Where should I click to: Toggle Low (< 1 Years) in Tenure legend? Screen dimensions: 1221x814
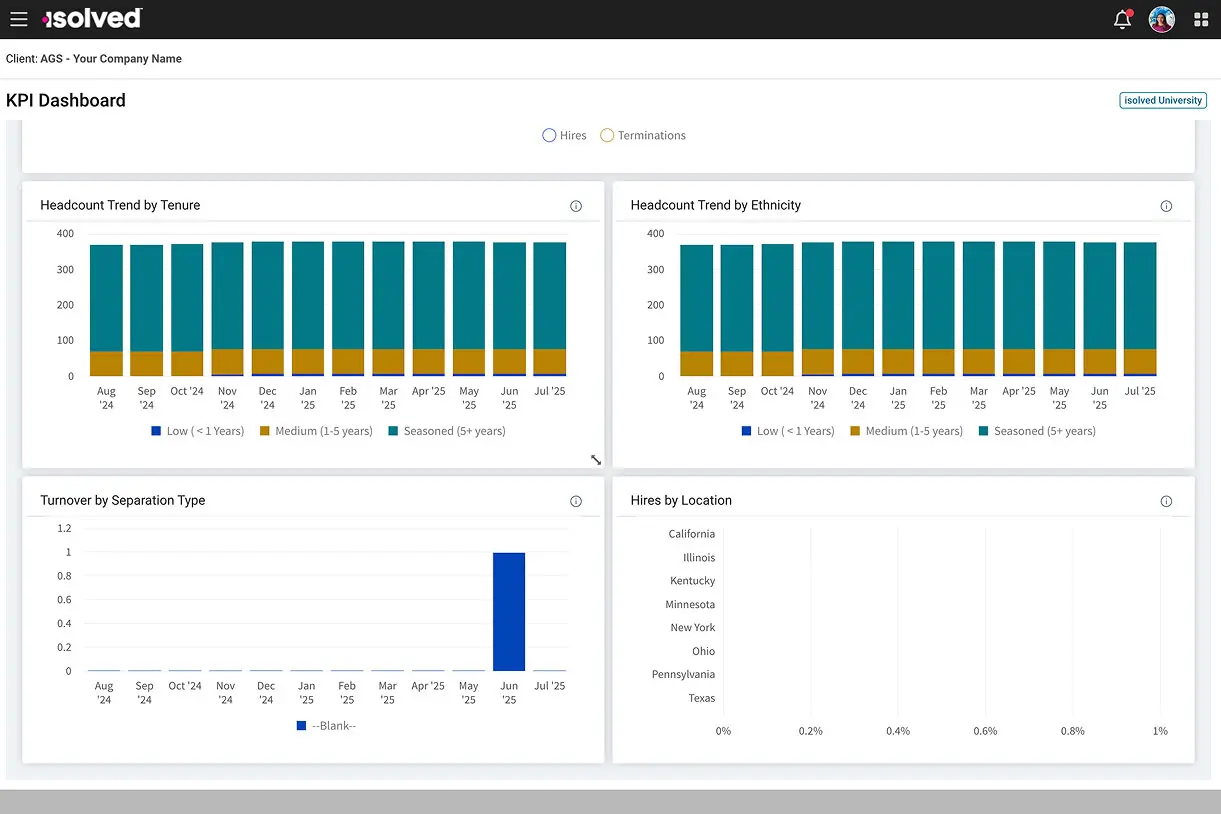coord(198,431)
